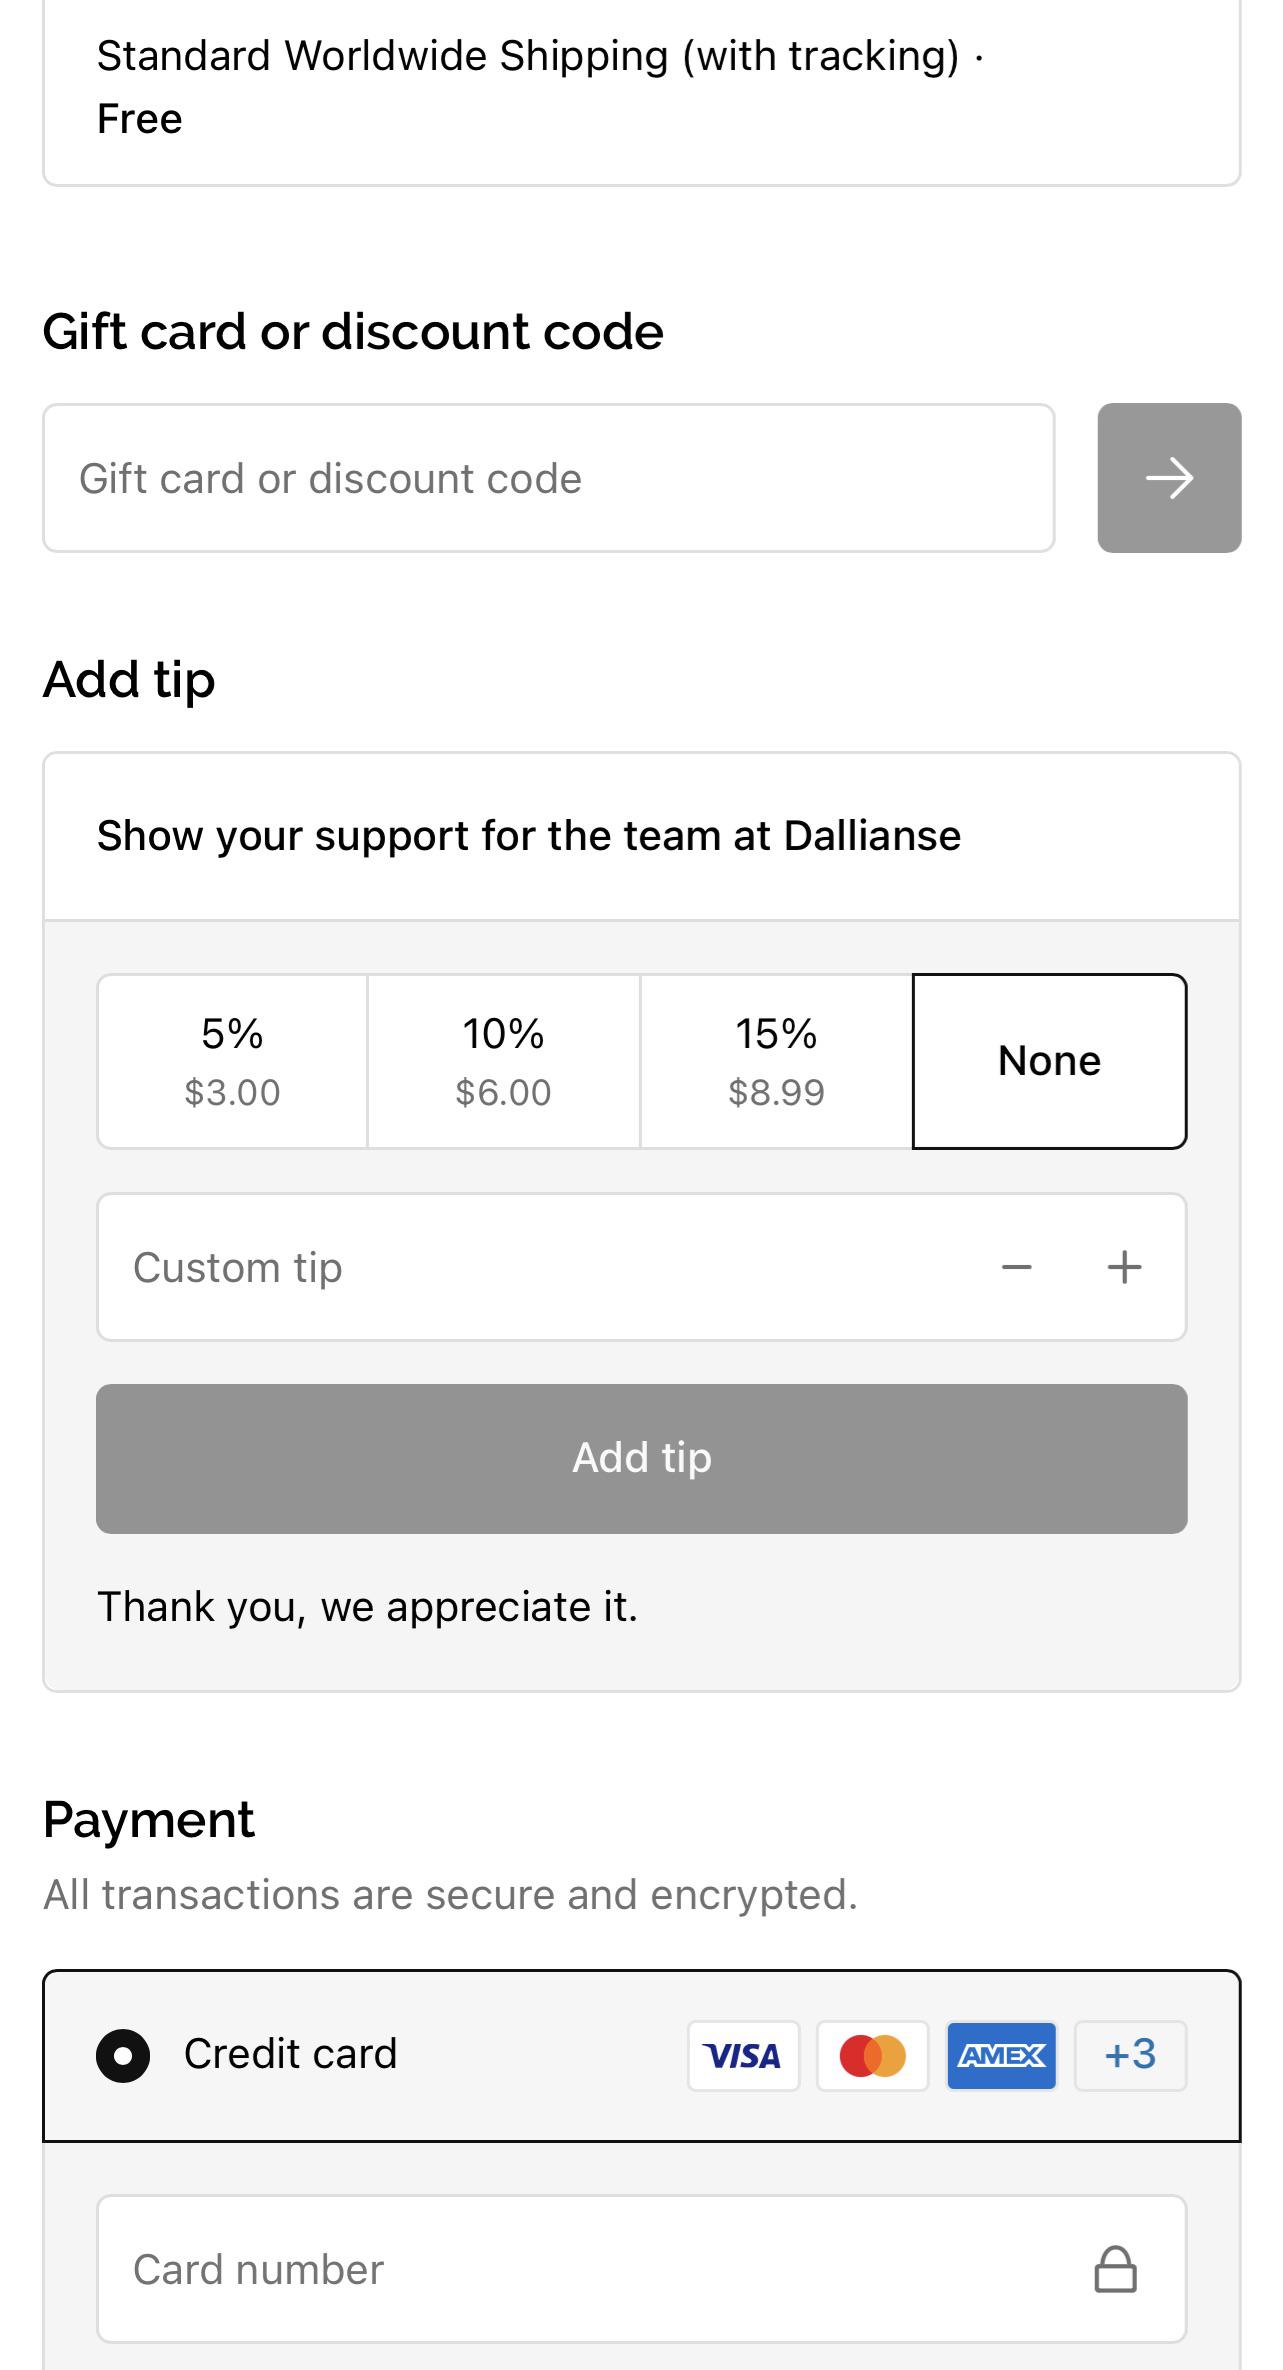The height and width of the screenshot is (2370, 1283).
Task: Select the None tip option
Action: (x=1049, y=1060)
